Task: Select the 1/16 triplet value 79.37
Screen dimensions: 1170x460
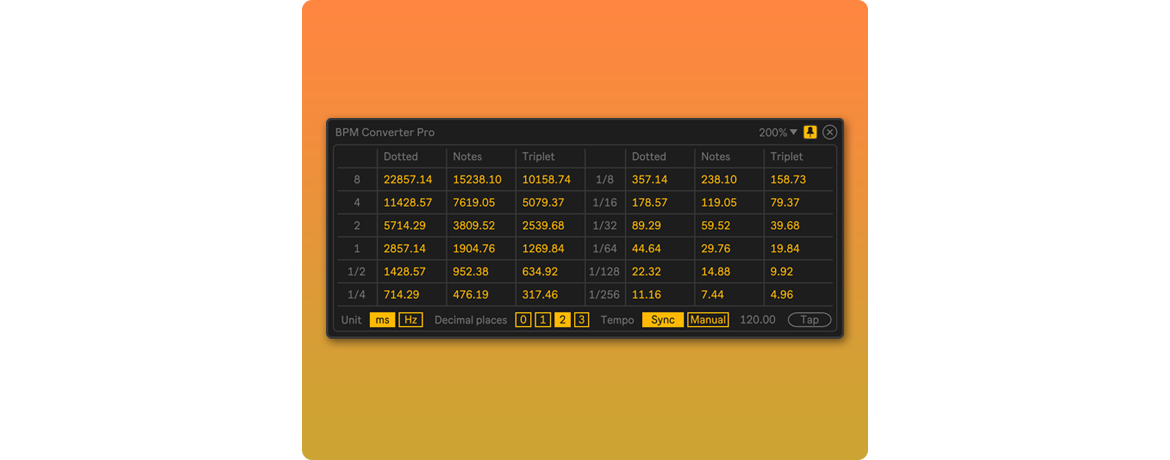Action: [x=786, y=203]
